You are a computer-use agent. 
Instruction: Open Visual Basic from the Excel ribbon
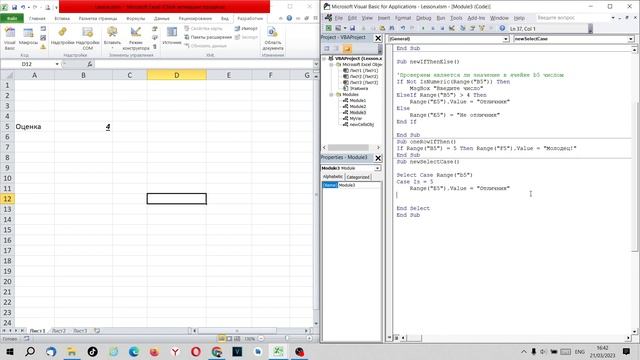pyautogui.click(x=9, y=38)
